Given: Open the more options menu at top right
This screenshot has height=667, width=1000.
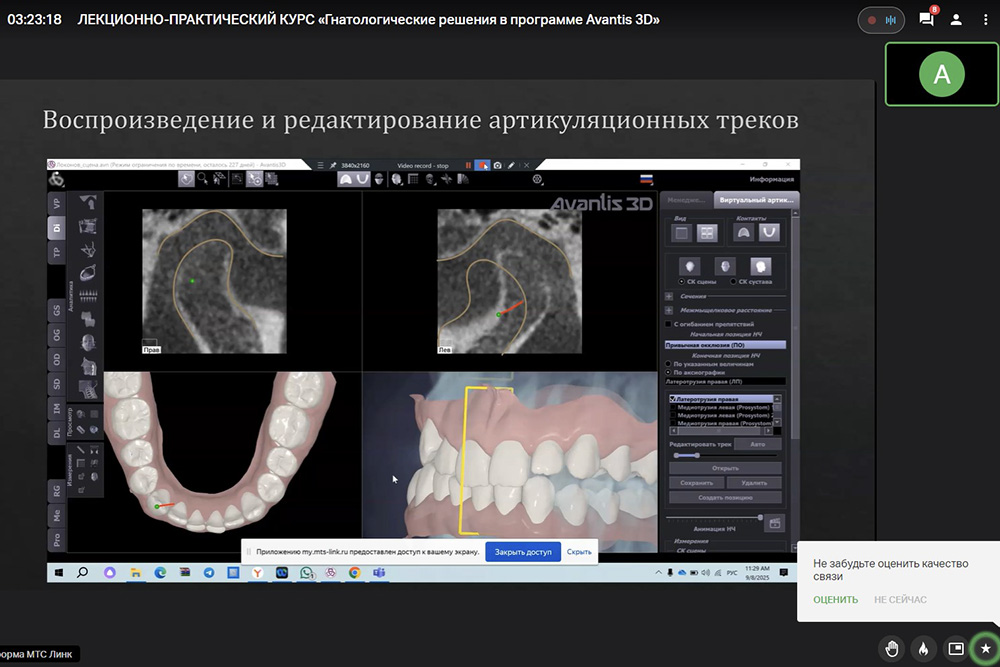Looking at the screenshot, I should (985, 19).
